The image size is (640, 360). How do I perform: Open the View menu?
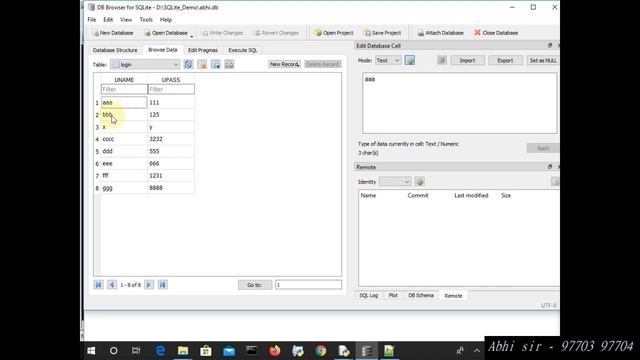[126, 20]
